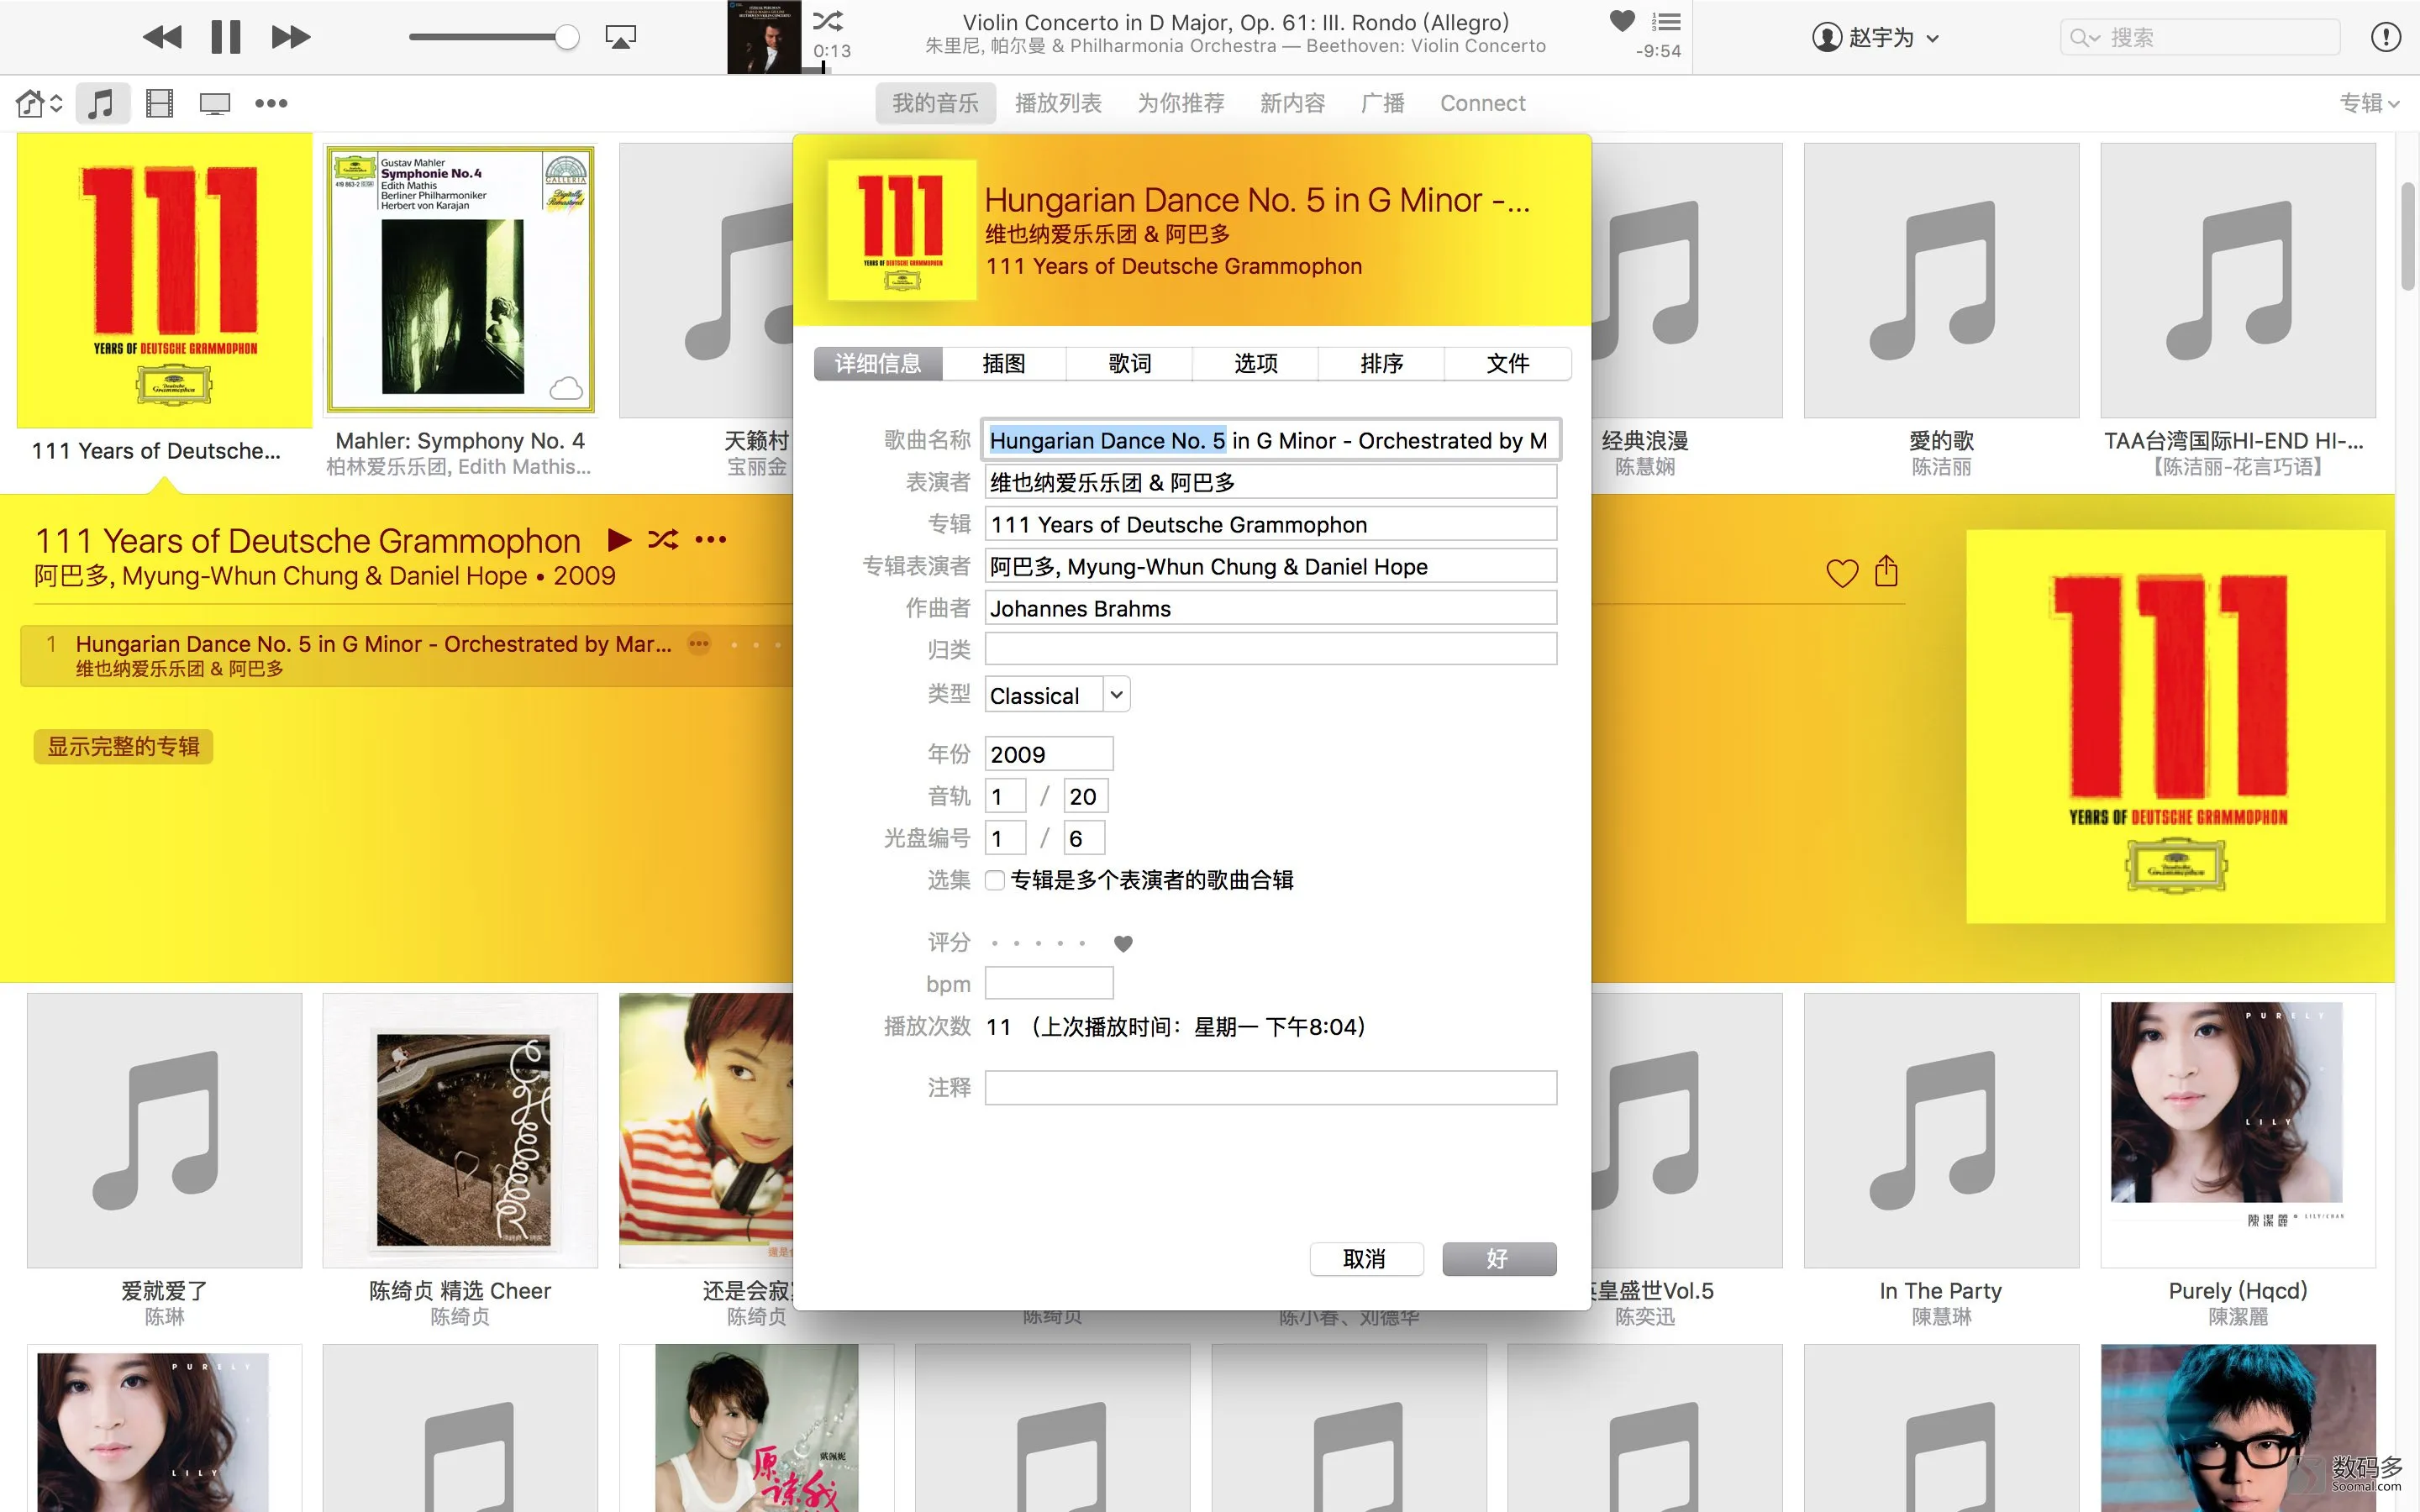
Task: Enable 专辑是多个表演者的歌曲合辑 checkbox
Action: (994, 880)
